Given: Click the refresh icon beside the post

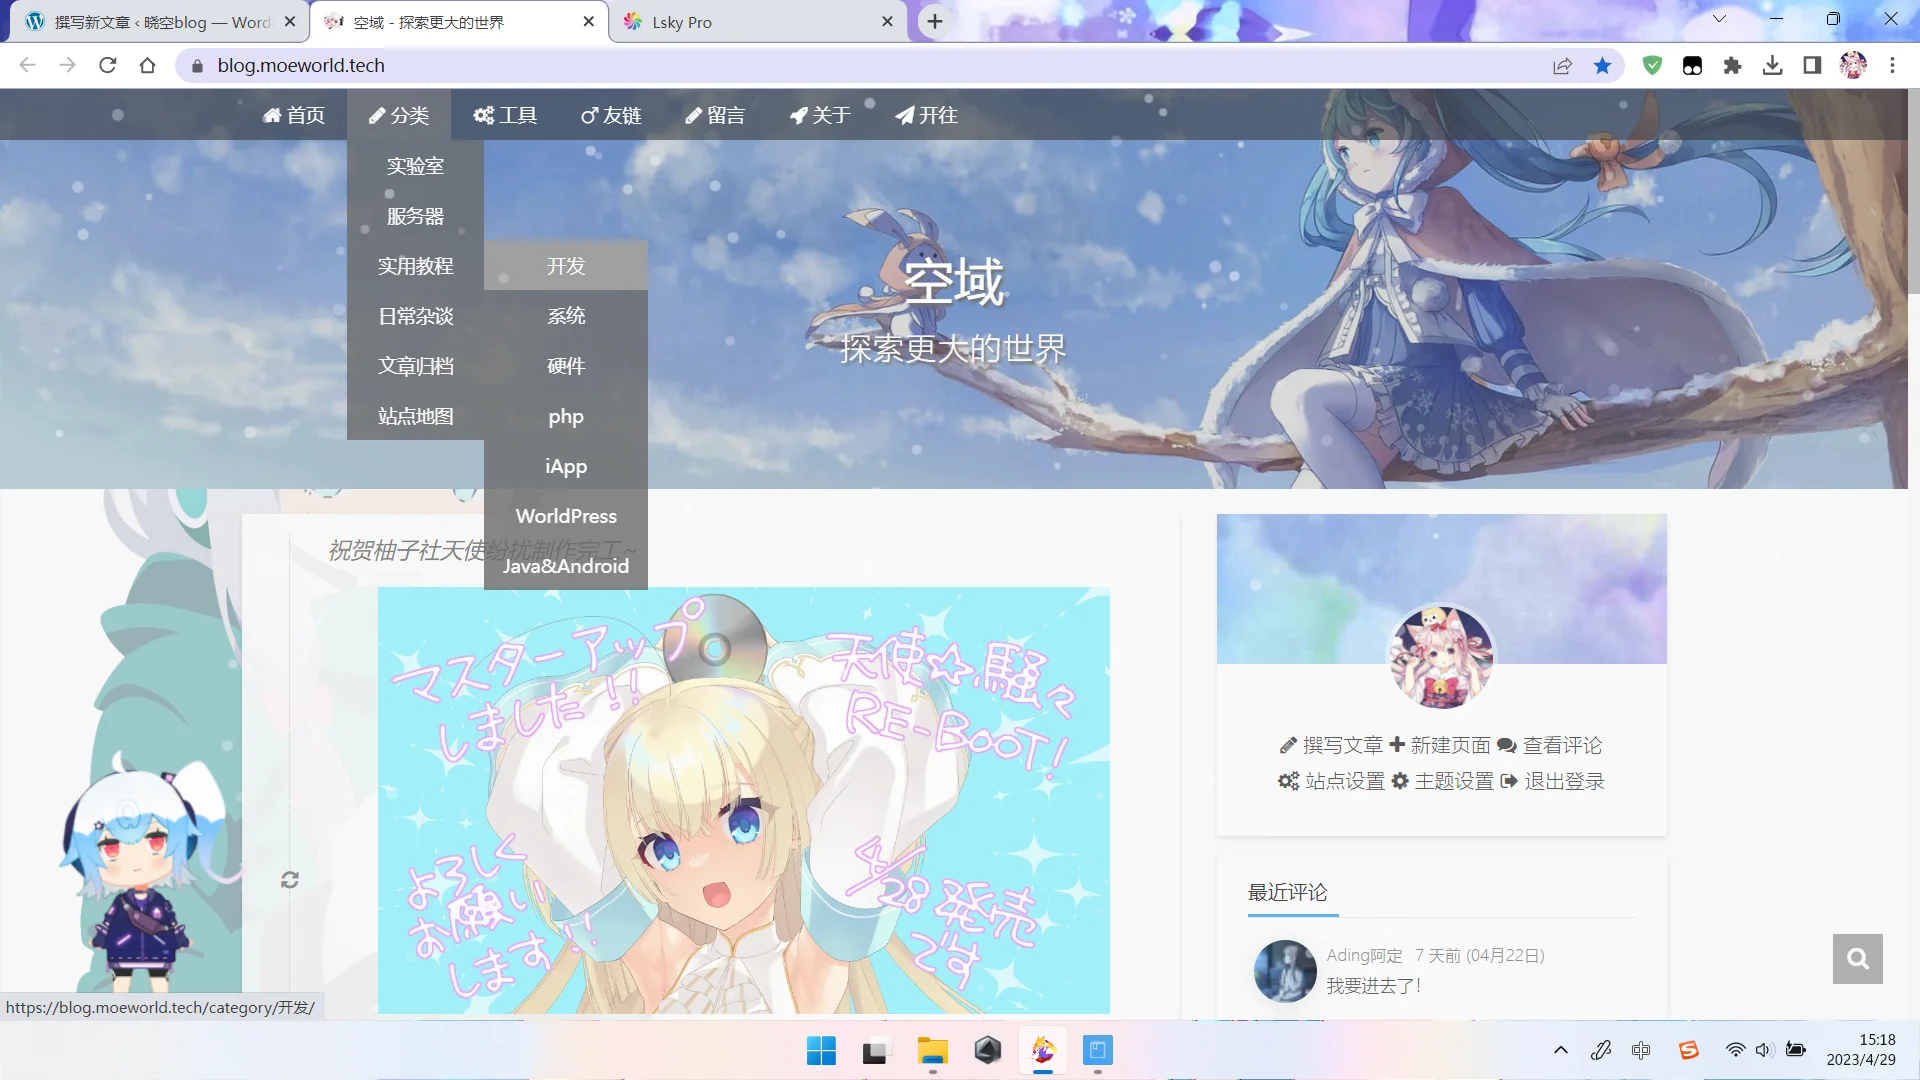Looking at the screenshot, I should click(x=290, y=880).
